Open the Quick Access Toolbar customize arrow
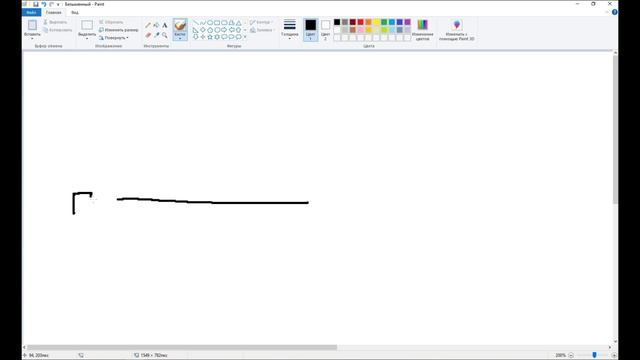The width and height of the screenshot is (640, 360). pyautogui.click(x=58, y=4)
